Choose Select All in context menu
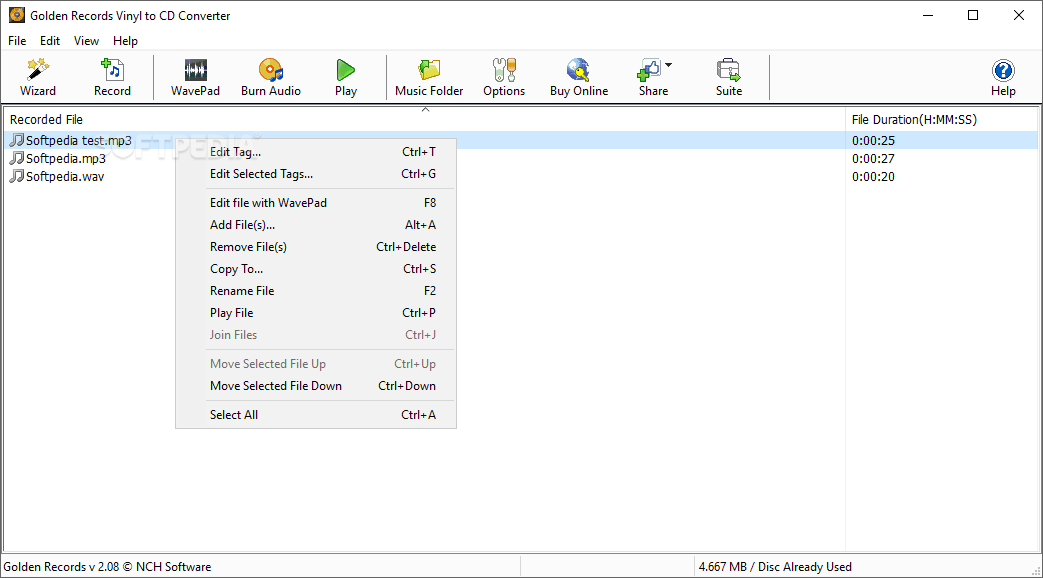 [316, 414]
